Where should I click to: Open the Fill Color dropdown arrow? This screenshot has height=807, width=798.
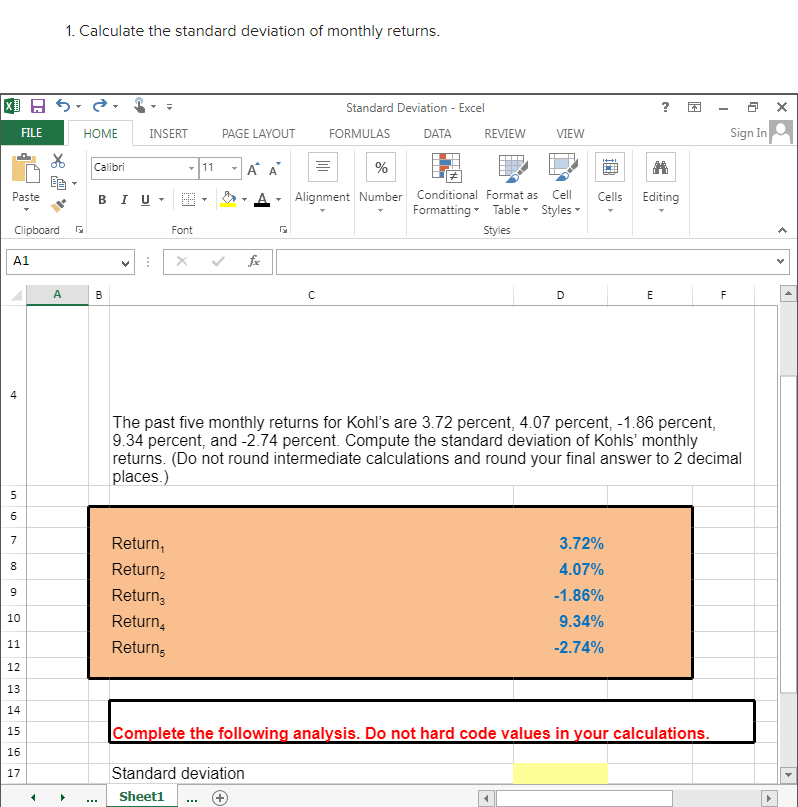pyautogui.click(x=244, y=200)
